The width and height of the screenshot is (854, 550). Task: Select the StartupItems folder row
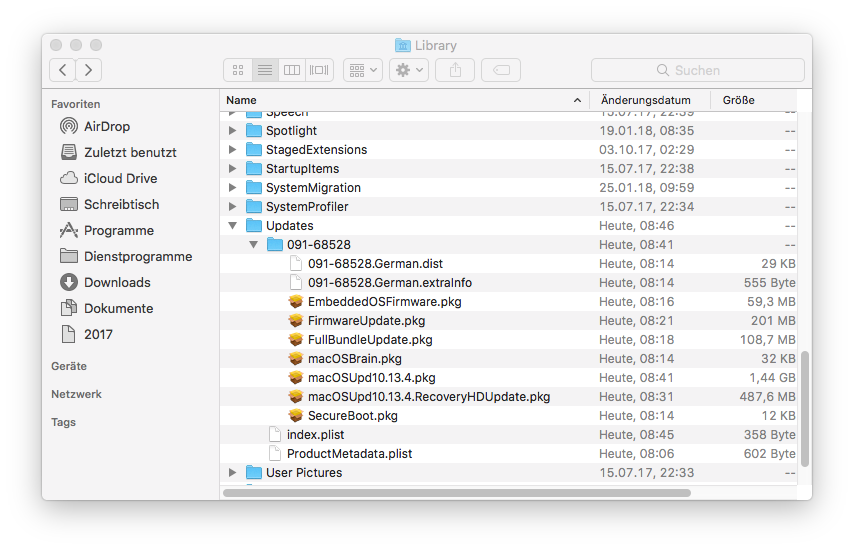pos(509,169)
